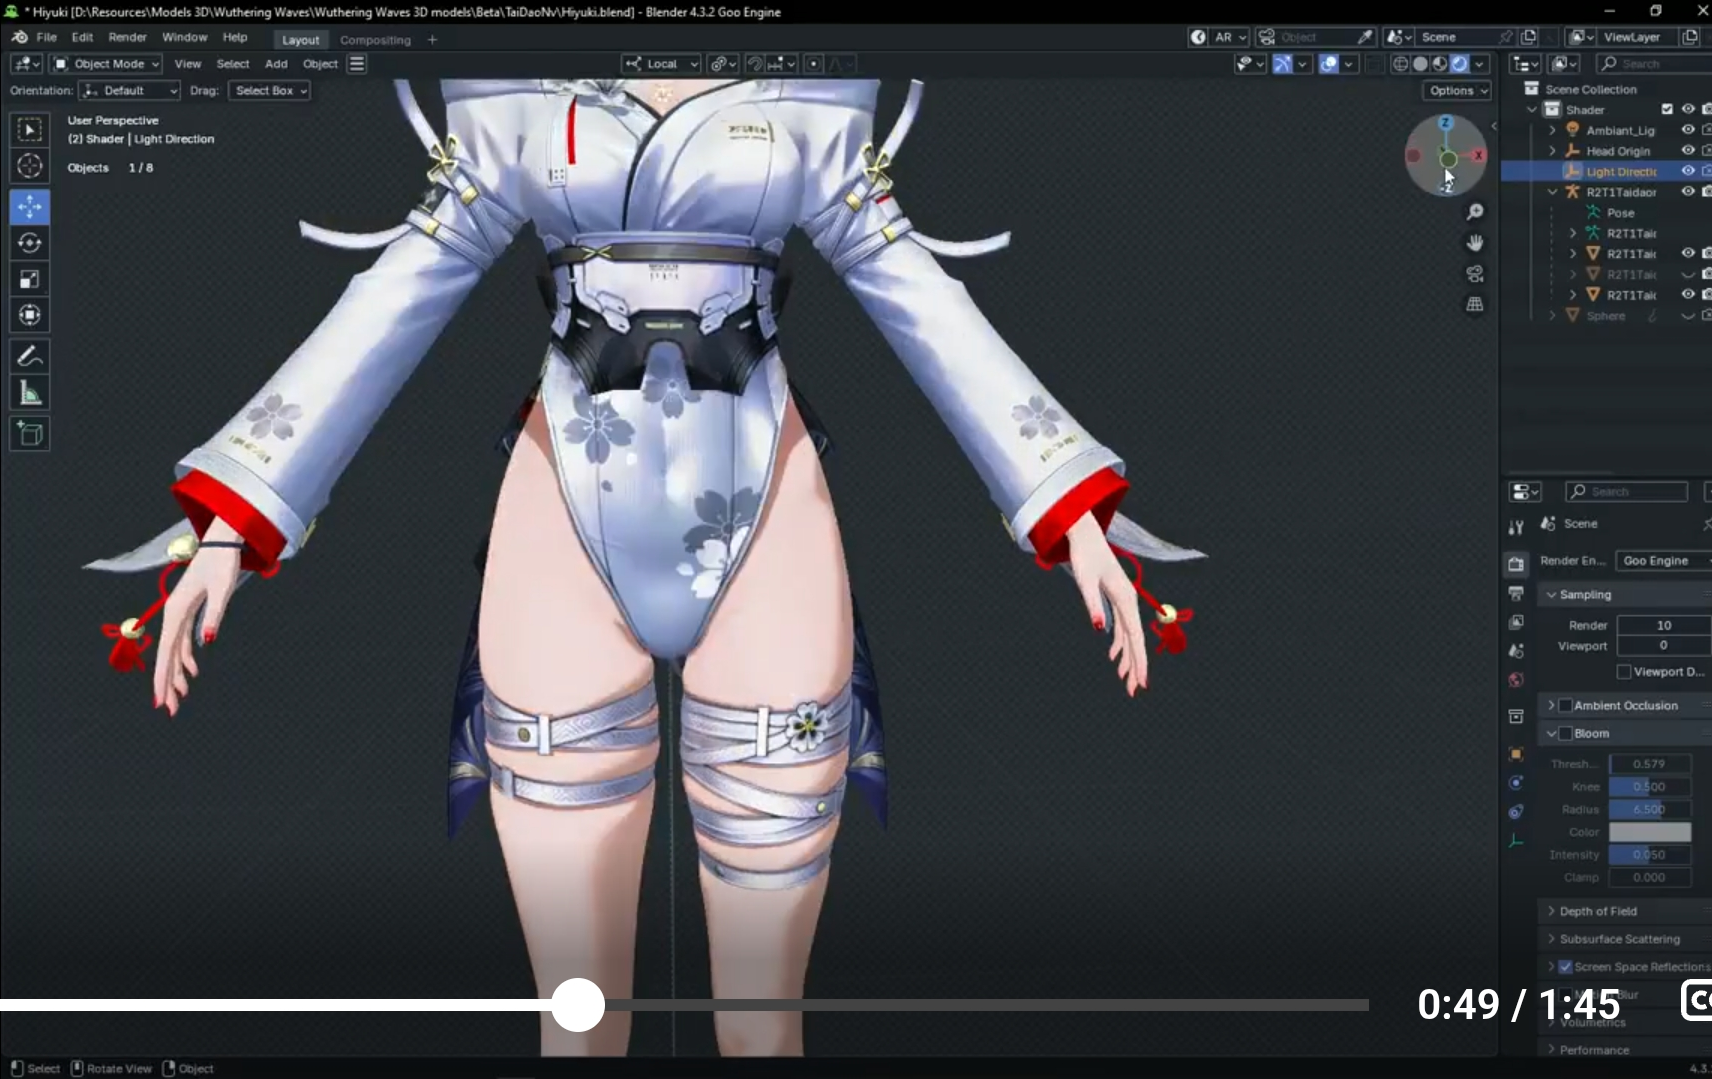Open the Orientation Default dropdown
The width and height of the screenshot is (1712, 1079).
click(129, 90)
